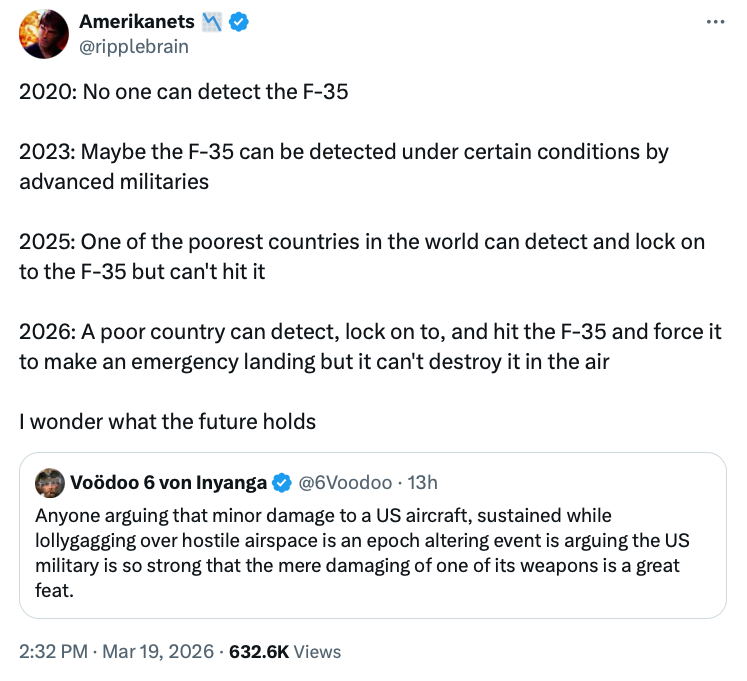Open the three-dot more options menu

click(x=714, y=22)
